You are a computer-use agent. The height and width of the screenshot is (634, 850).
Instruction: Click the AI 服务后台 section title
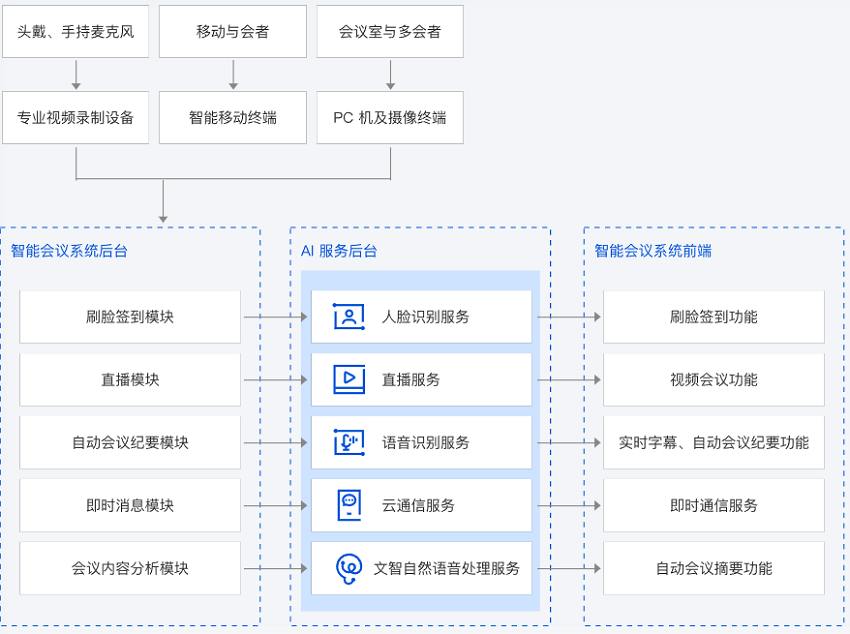(x=339, y=251)
